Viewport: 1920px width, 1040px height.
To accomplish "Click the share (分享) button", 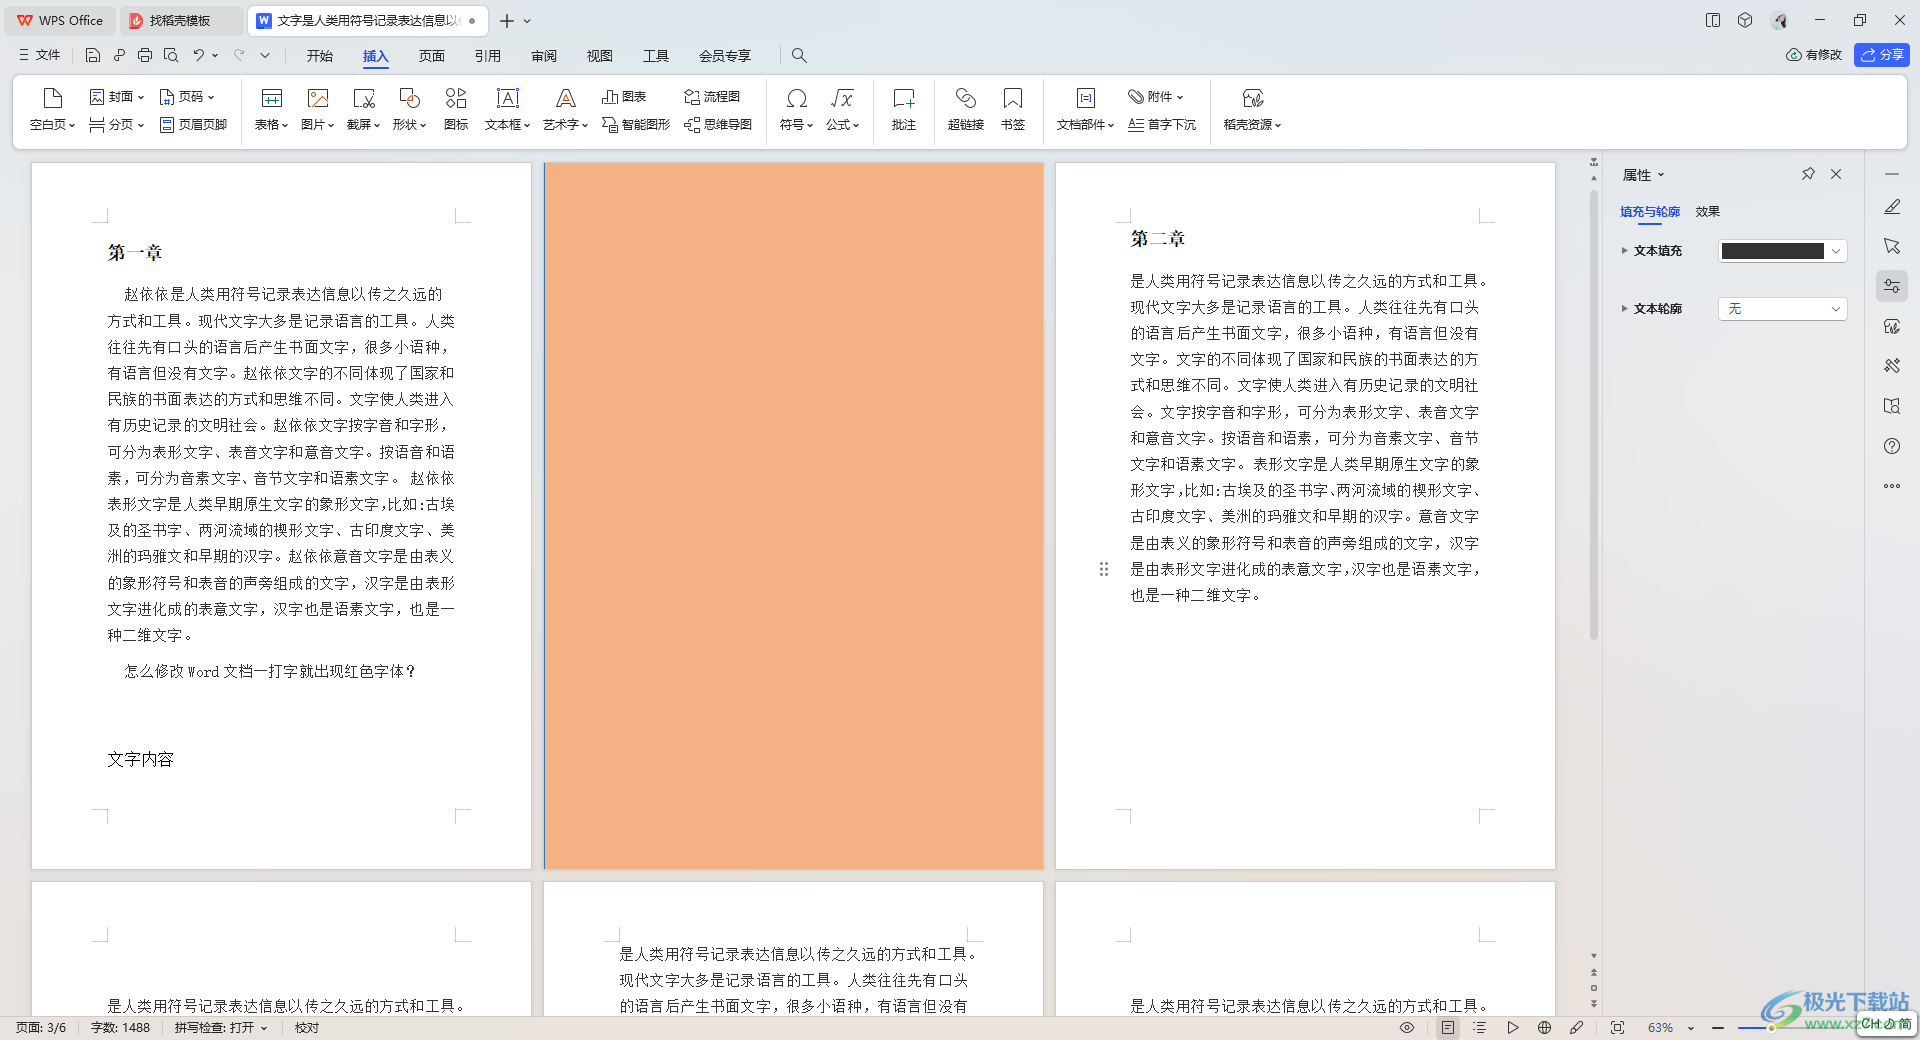I will coord(1882,55).
